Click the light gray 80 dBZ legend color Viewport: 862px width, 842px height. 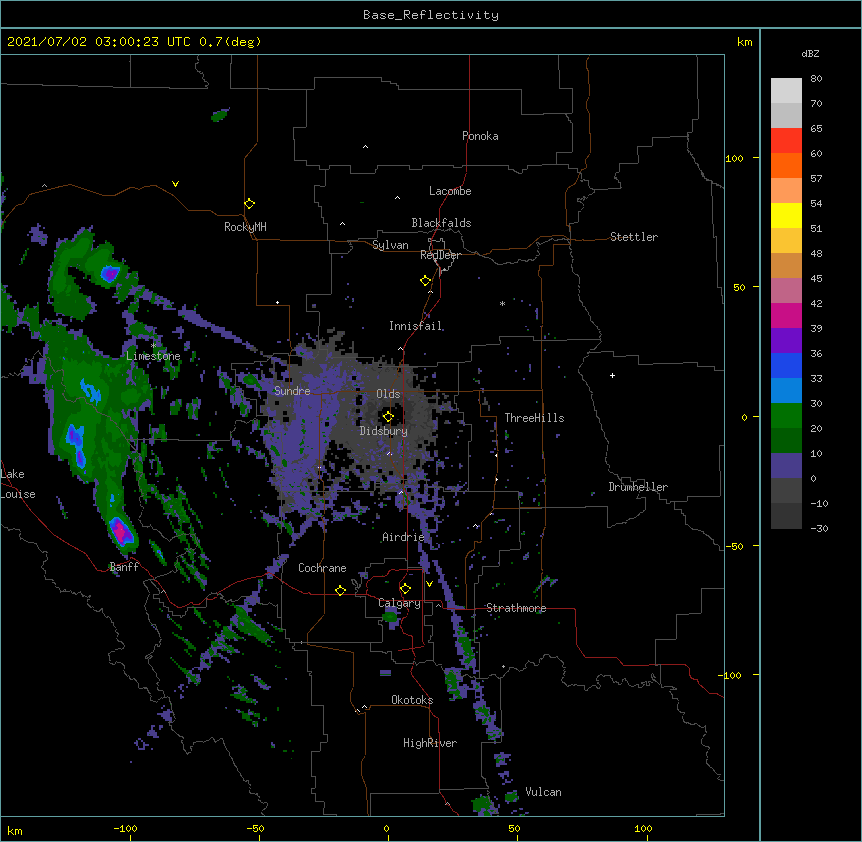[786, 90]
